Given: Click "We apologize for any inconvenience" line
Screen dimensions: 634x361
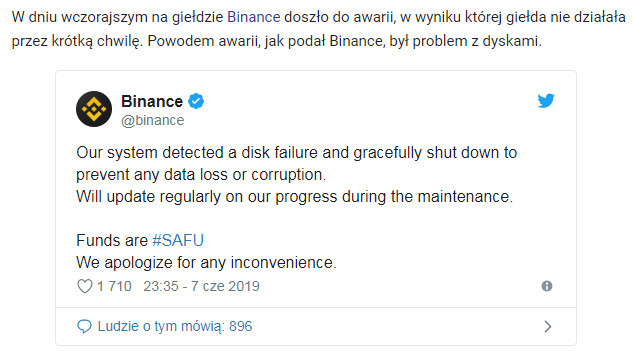Looking at the screenshot, I should coord(206,263).
